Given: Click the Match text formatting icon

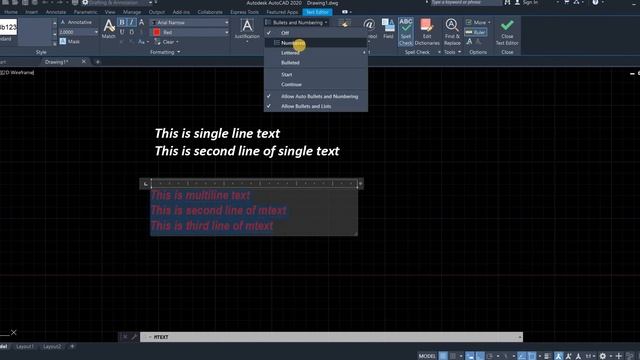Looking at the screenshot, I should [x=109, y=29].
